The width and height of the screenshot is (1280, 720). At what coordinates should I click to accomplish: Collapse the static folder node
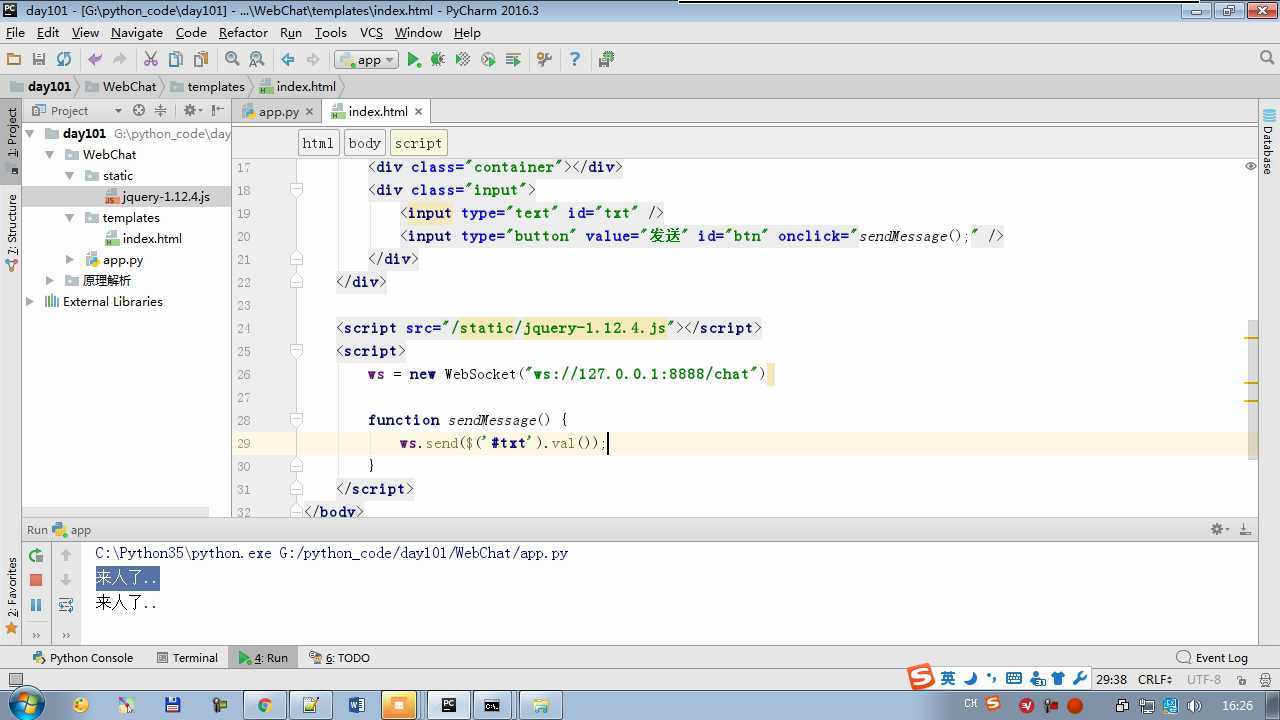[x=70, y=175]
